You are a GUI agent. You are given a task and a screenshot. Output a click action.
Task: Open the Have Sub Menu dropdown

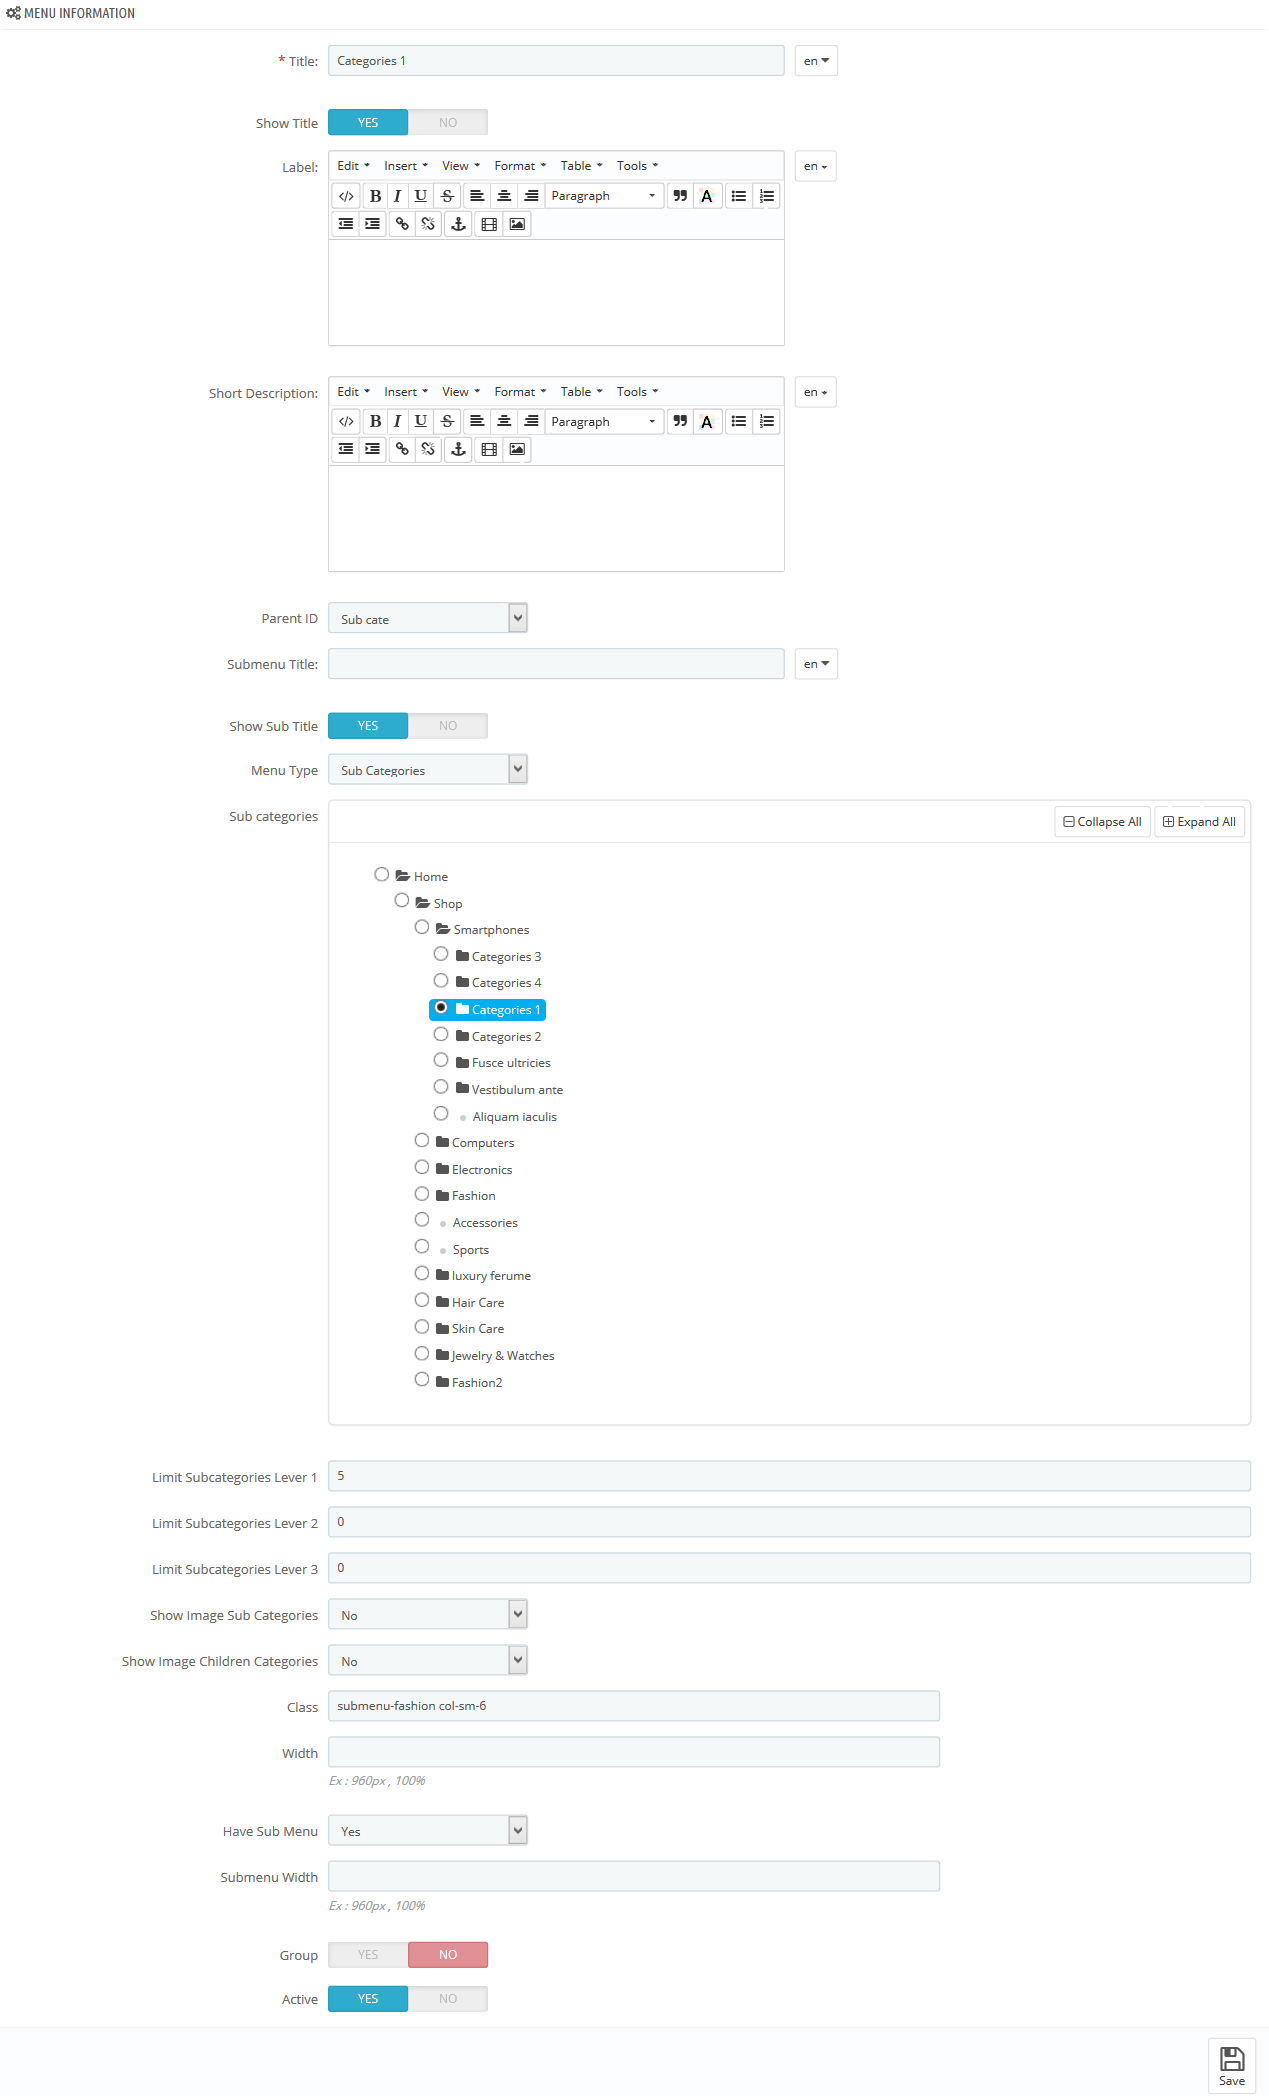pyautogui.click(x=427, y=1831)
